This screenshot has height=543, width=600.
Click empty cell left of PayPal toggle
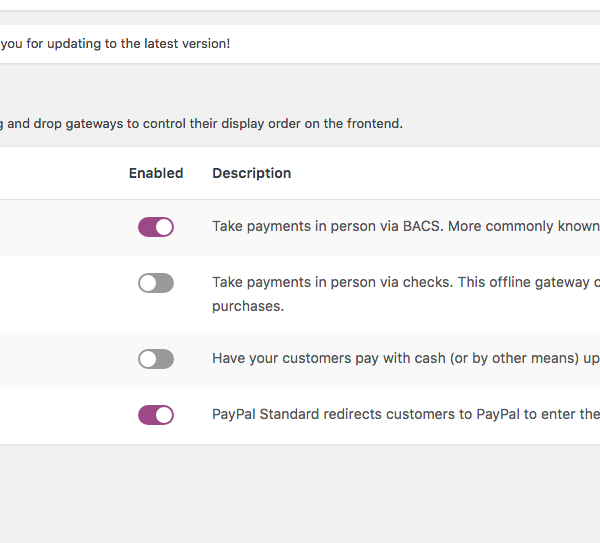point(60,415)
